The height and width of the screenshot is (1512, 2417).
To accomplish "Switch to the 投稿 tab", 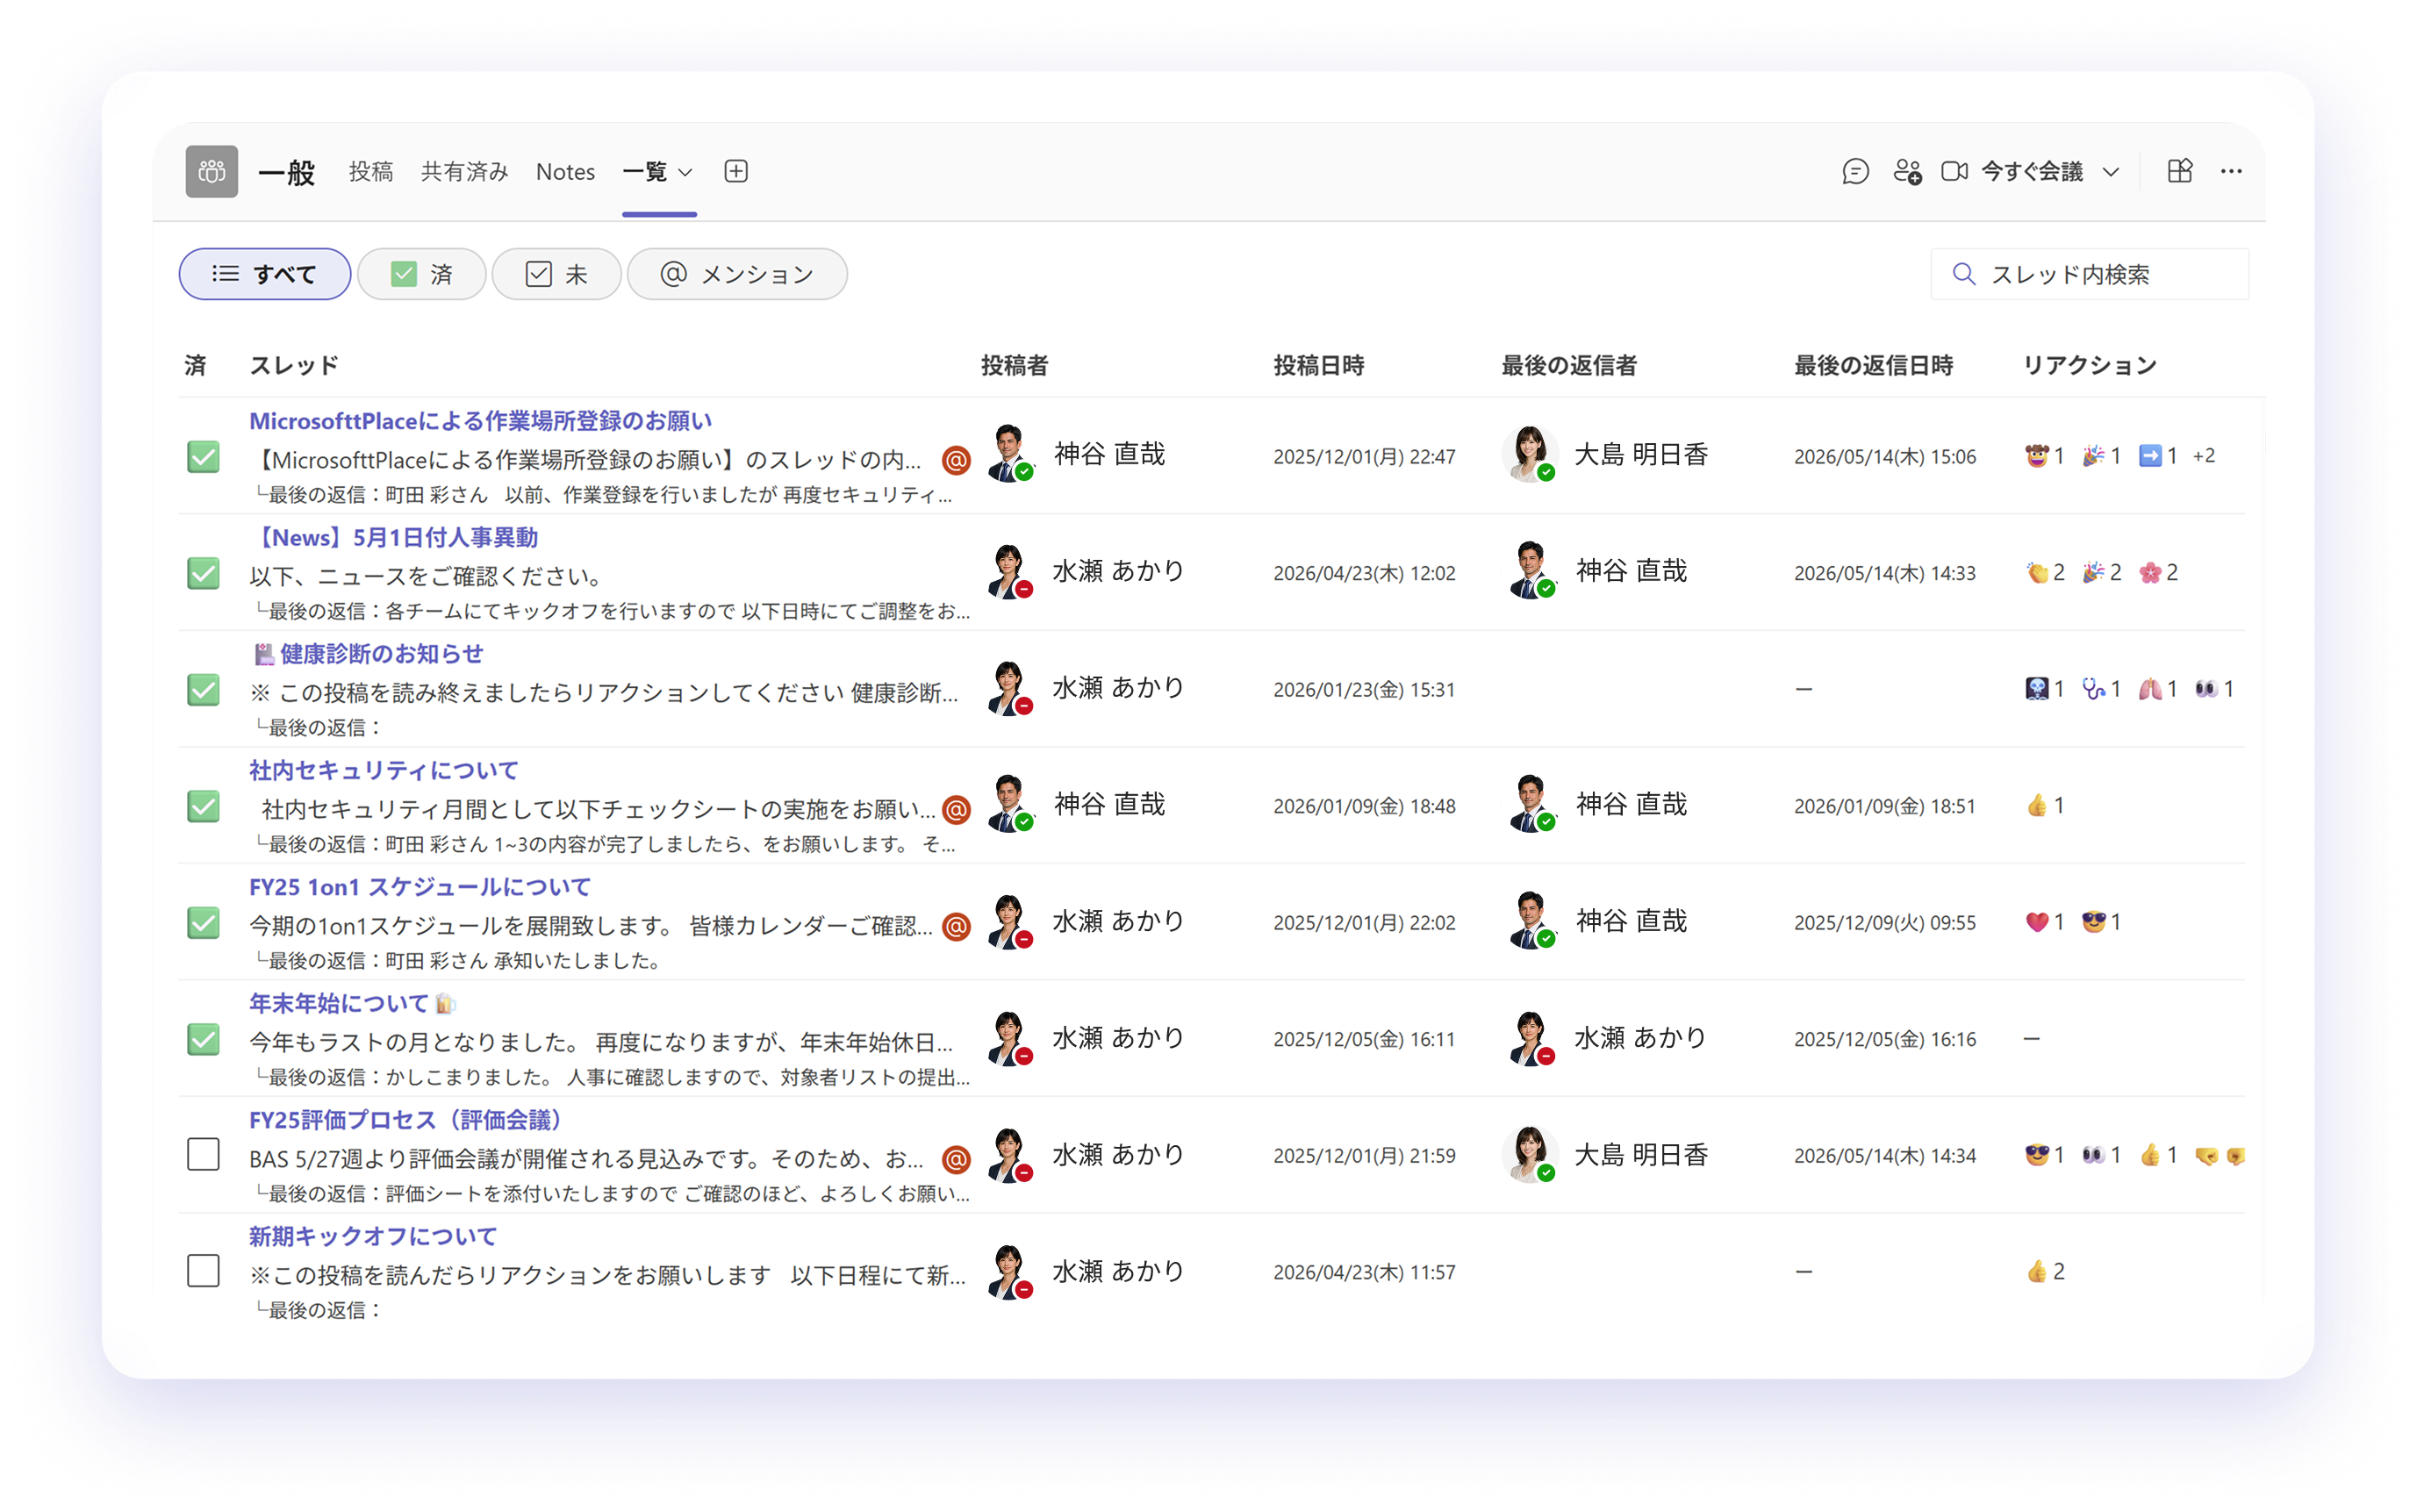I will (371, 171).
